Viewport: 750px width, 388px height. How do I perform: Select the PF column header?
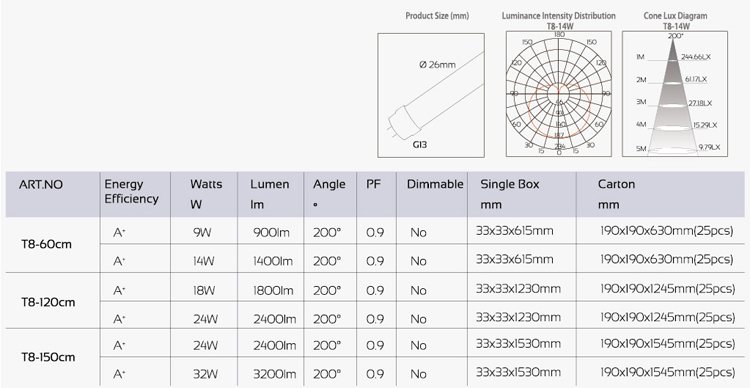373,184
